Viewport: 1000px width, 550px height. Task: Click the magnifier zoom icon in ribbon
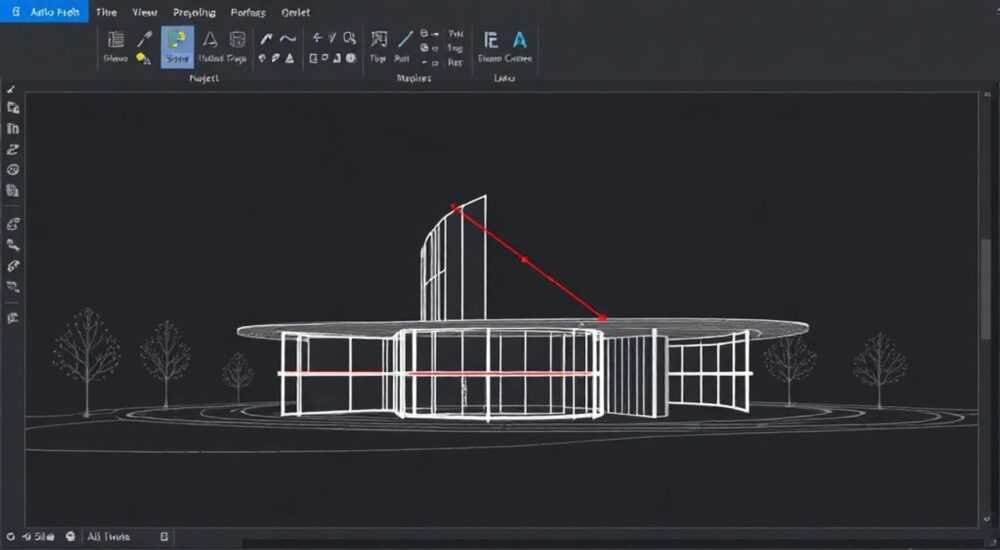pyautogui.click(x=349, y=38)
